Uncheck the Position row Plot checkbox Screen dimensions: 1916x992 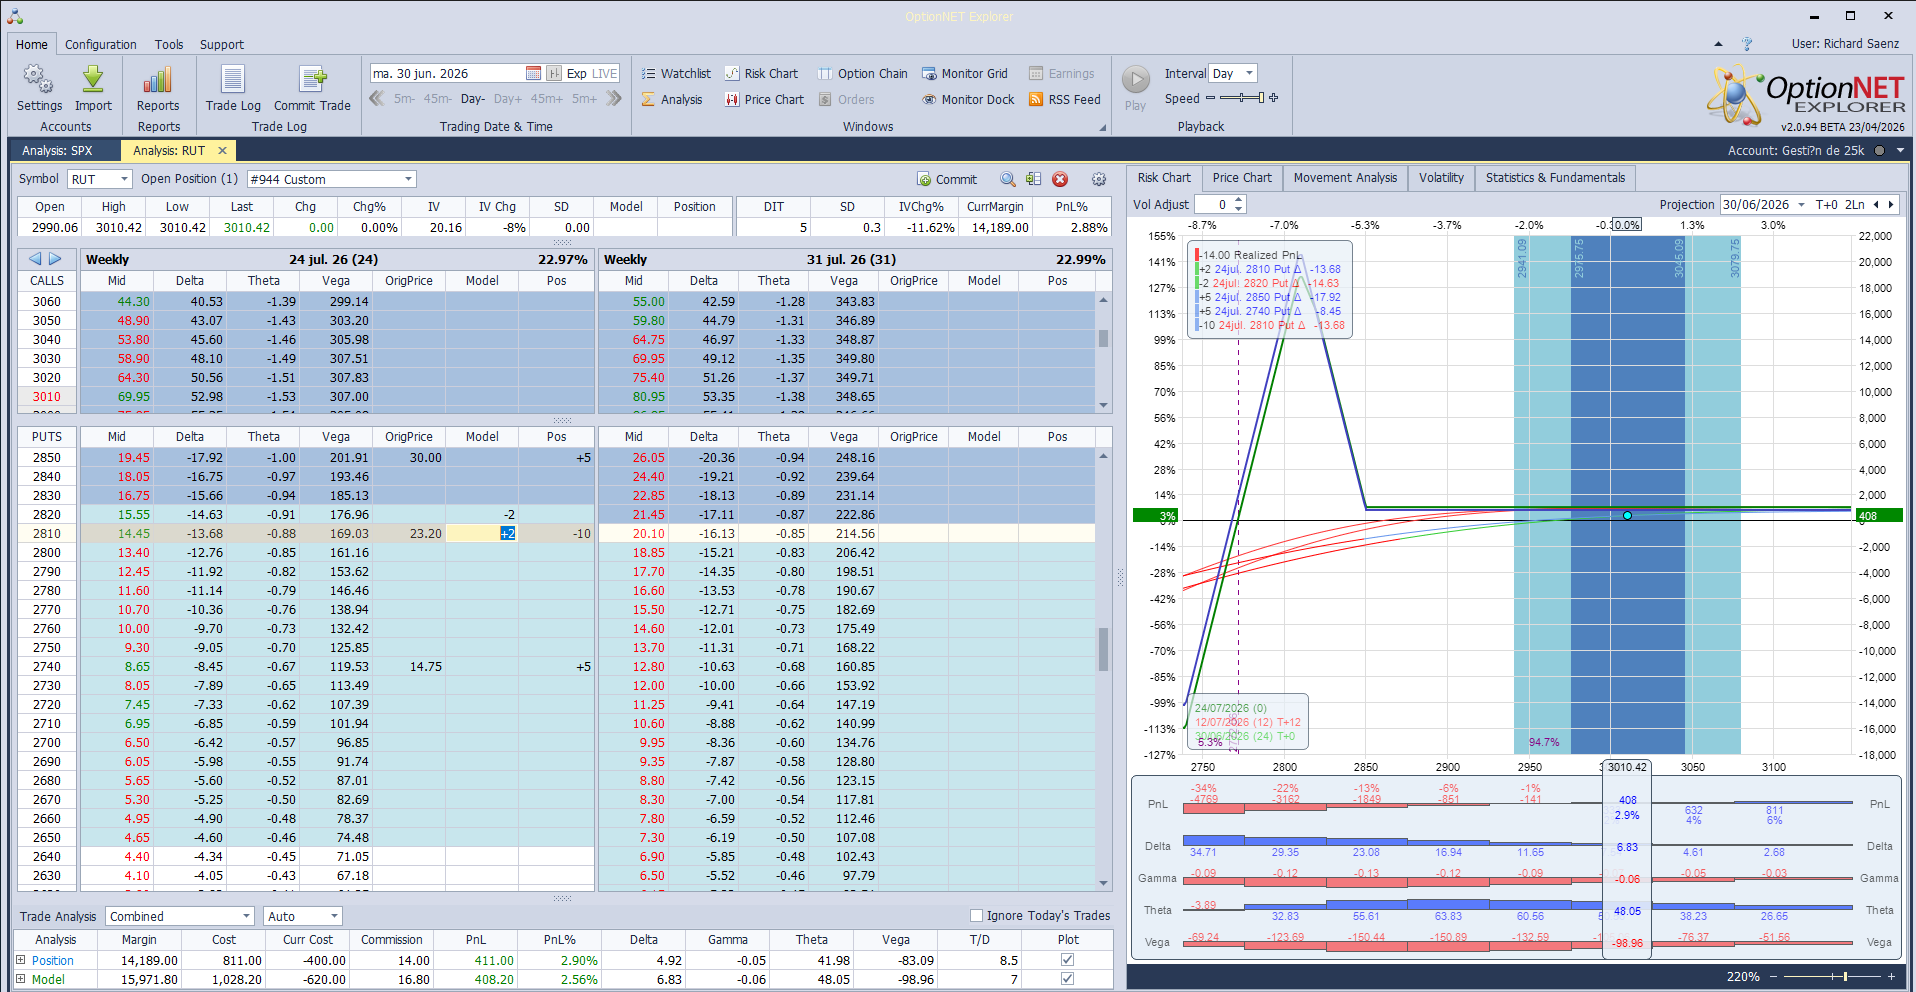point(1067,960)
